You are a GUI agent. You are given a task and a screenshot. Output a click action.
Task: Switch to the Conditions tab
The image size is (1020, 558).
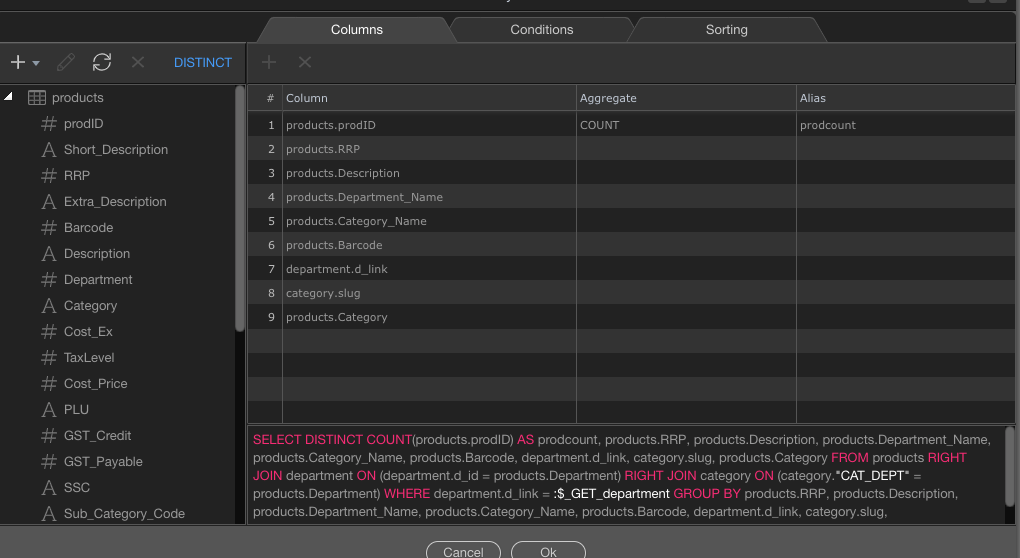coord(541,30)
